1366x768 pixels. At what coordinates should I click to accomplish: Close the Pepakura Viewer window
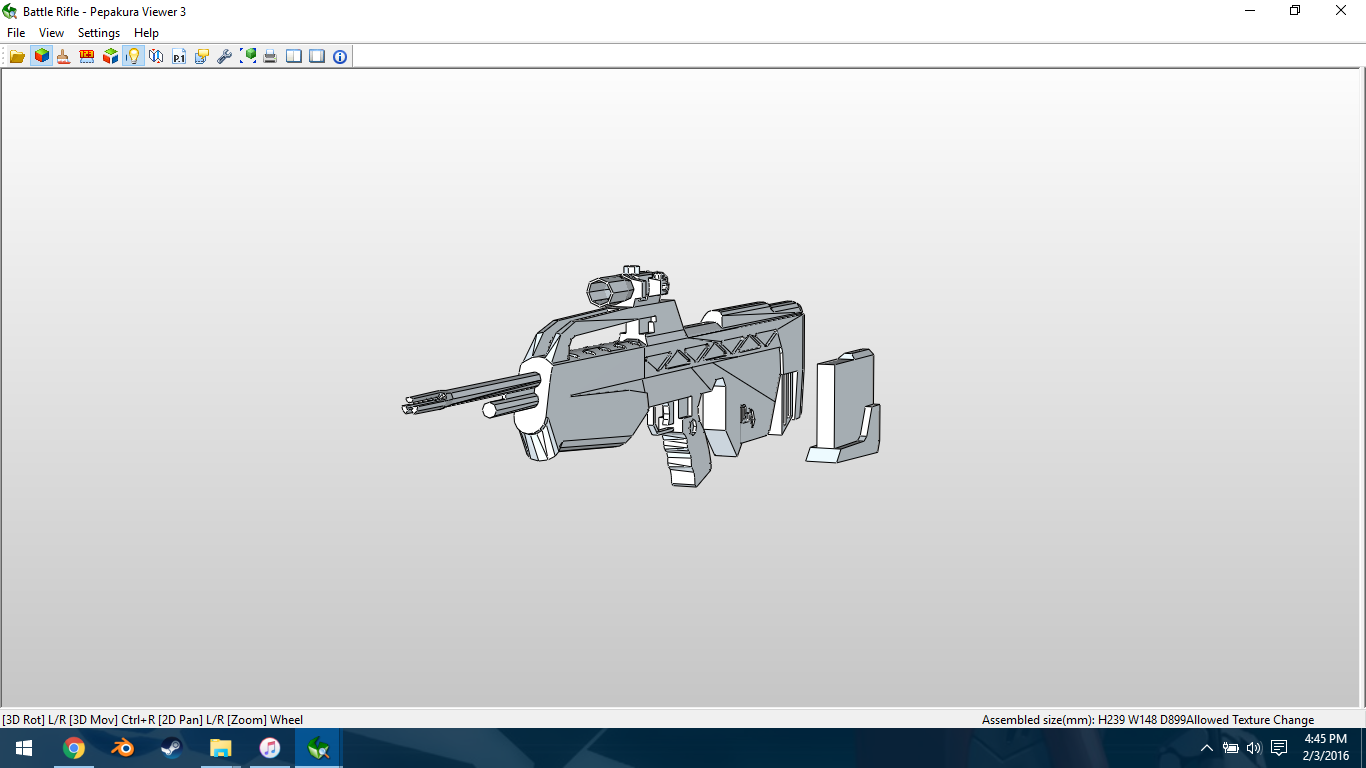[x=1342, y=11]
